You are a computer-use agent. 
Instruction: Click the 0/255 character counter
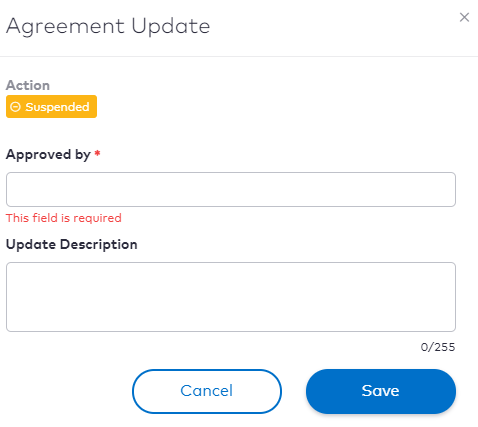click(x=438, y=347)
